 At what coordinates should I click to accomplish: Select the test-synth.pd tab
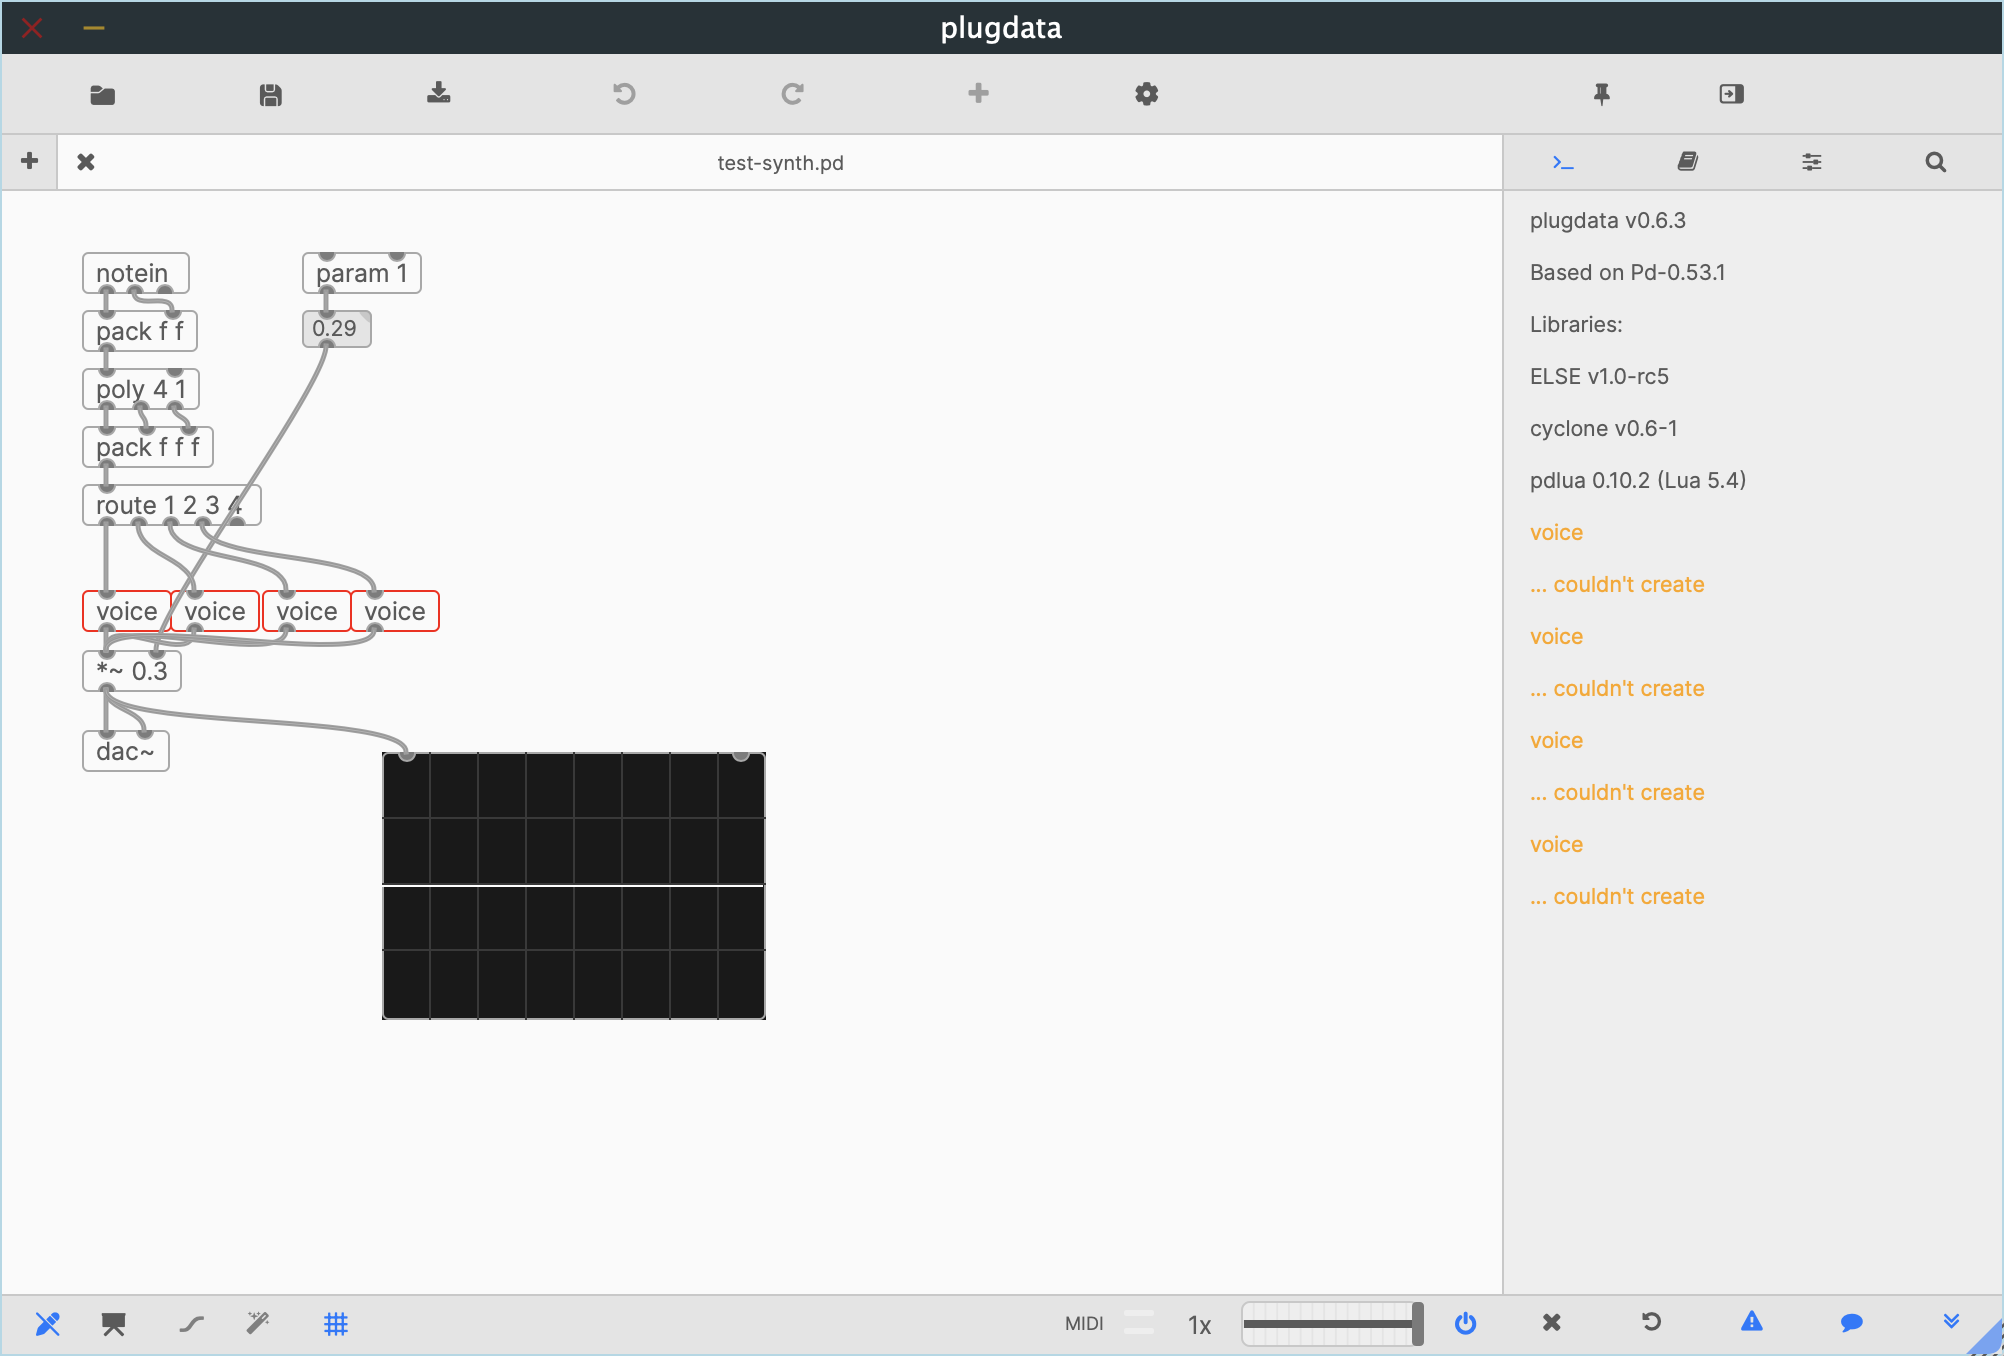(x=782, y=162)
